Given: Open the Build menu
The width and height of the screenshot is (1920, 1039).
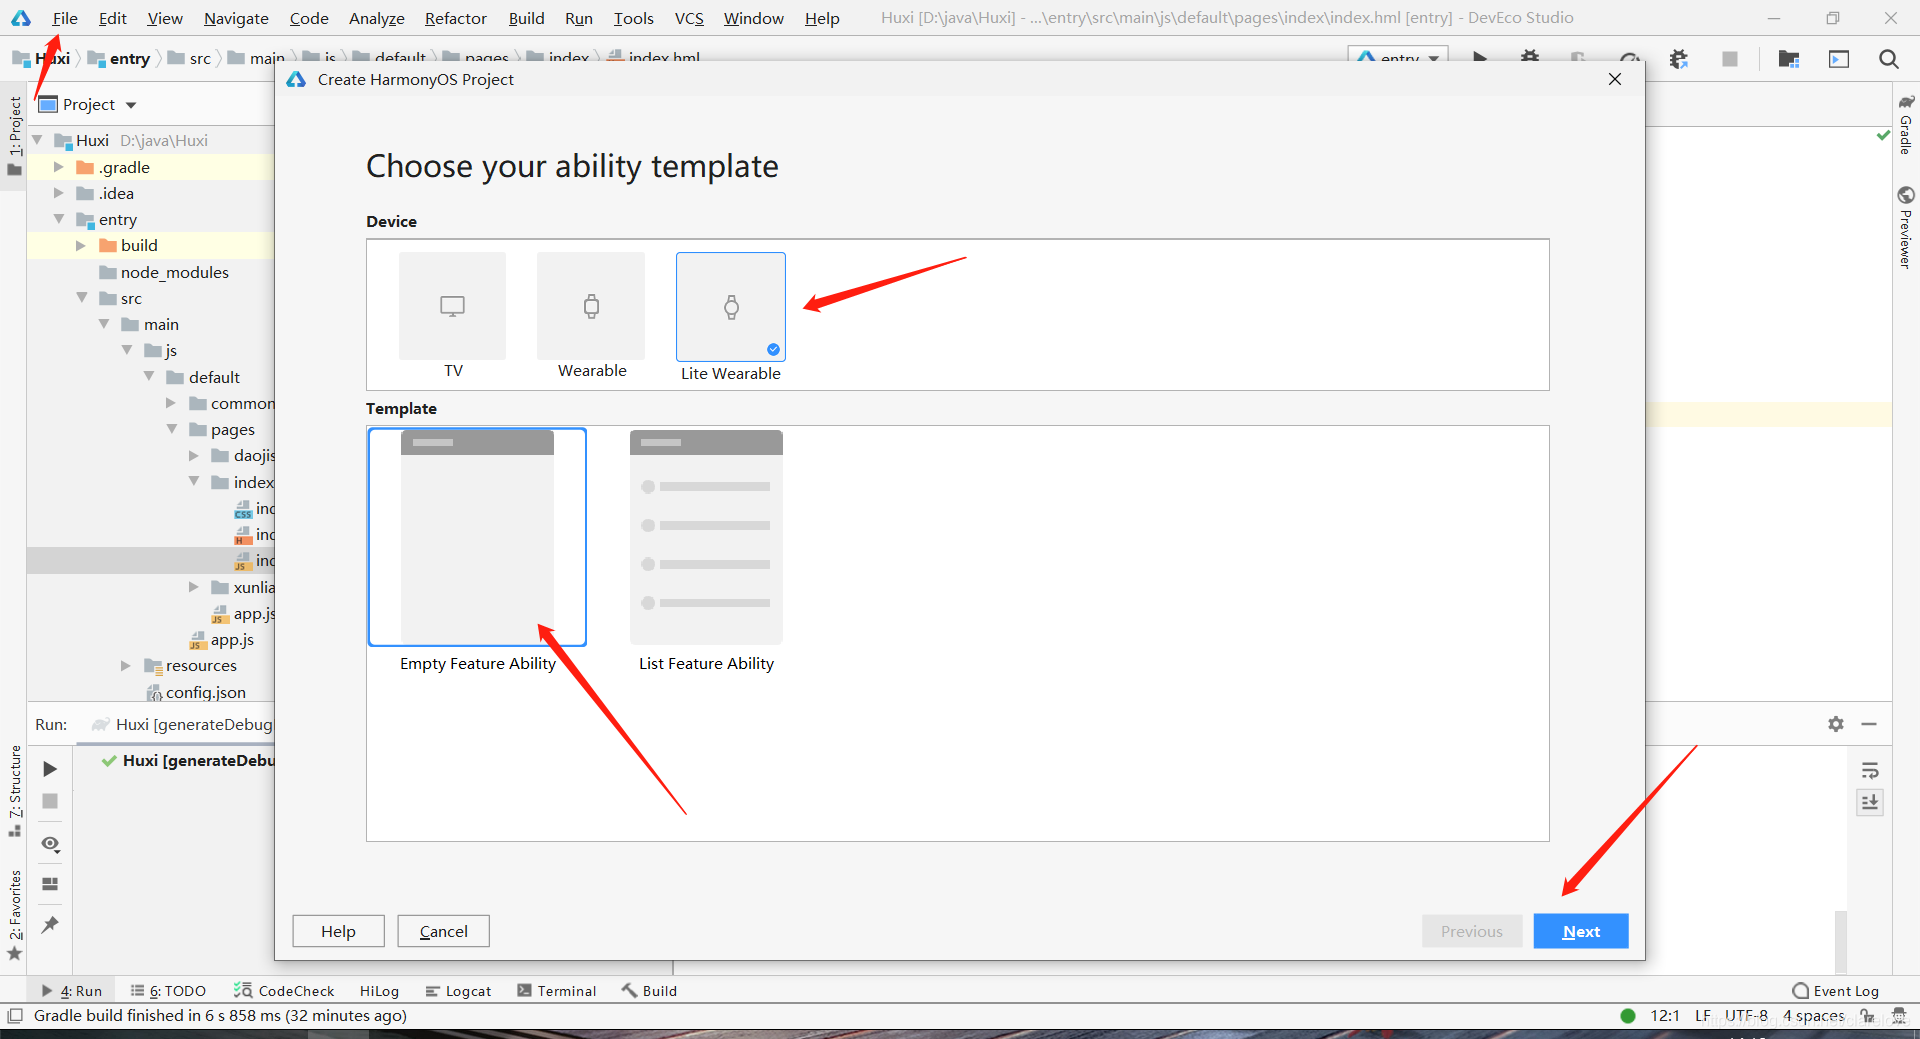Looking at the screenshot, I should [526, 18].
